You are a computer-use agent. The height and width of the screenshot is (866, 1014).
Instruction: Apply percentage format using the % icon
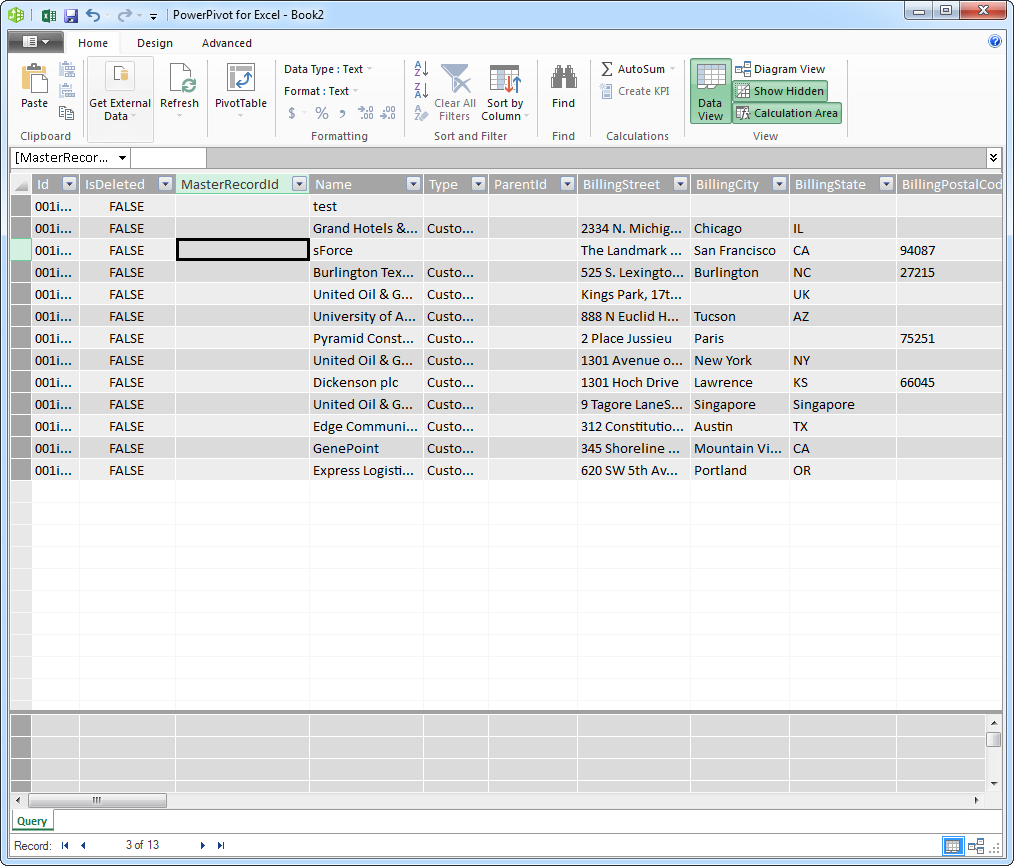[321, 114]
